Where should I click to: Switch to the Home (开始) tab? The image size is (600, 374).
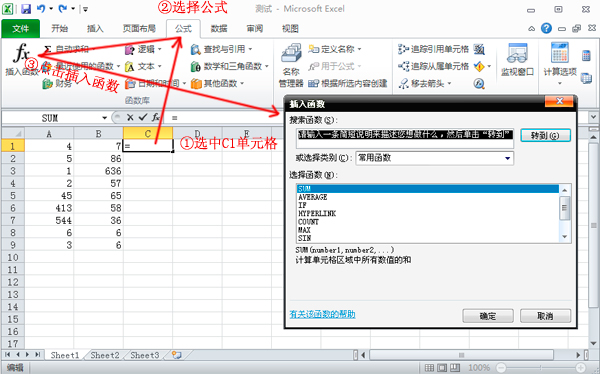pos(59,29)
